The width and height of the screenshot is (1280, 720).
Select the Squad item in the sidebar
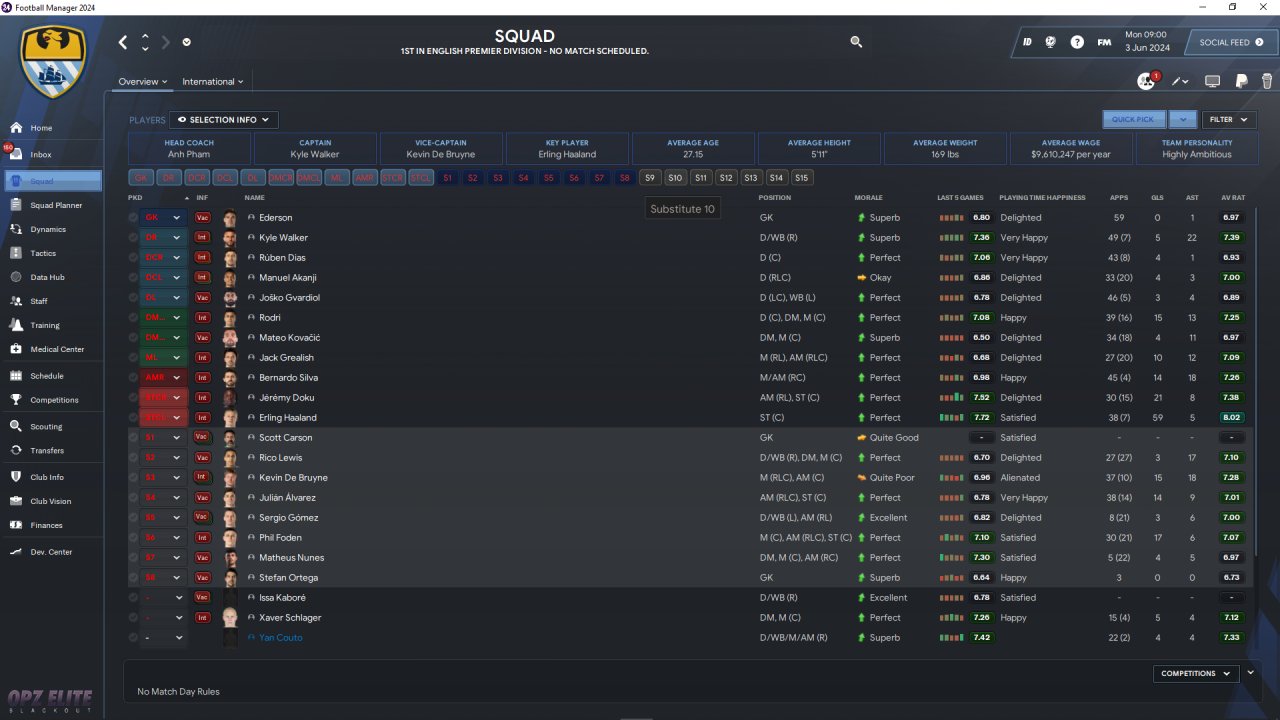pyautogui.click(x=52, y=181)
